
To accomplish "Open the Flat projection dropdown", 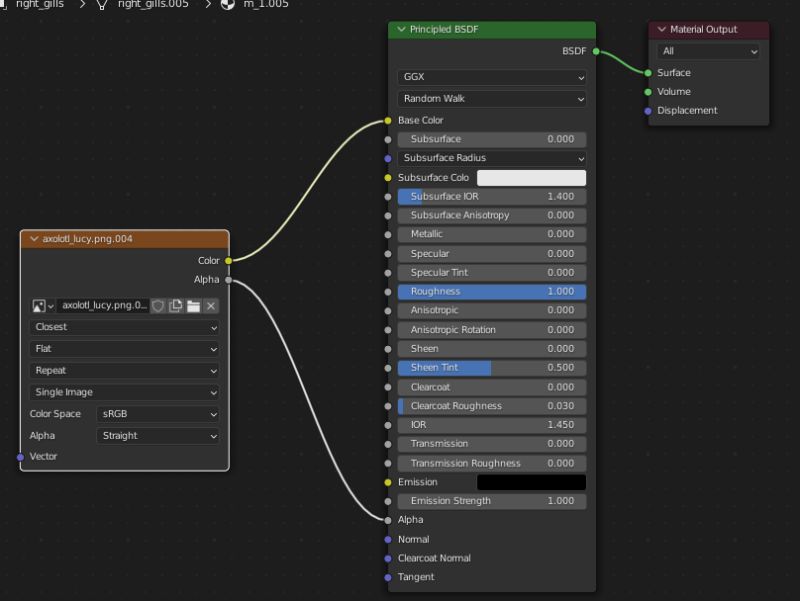I will pos(124,349).
